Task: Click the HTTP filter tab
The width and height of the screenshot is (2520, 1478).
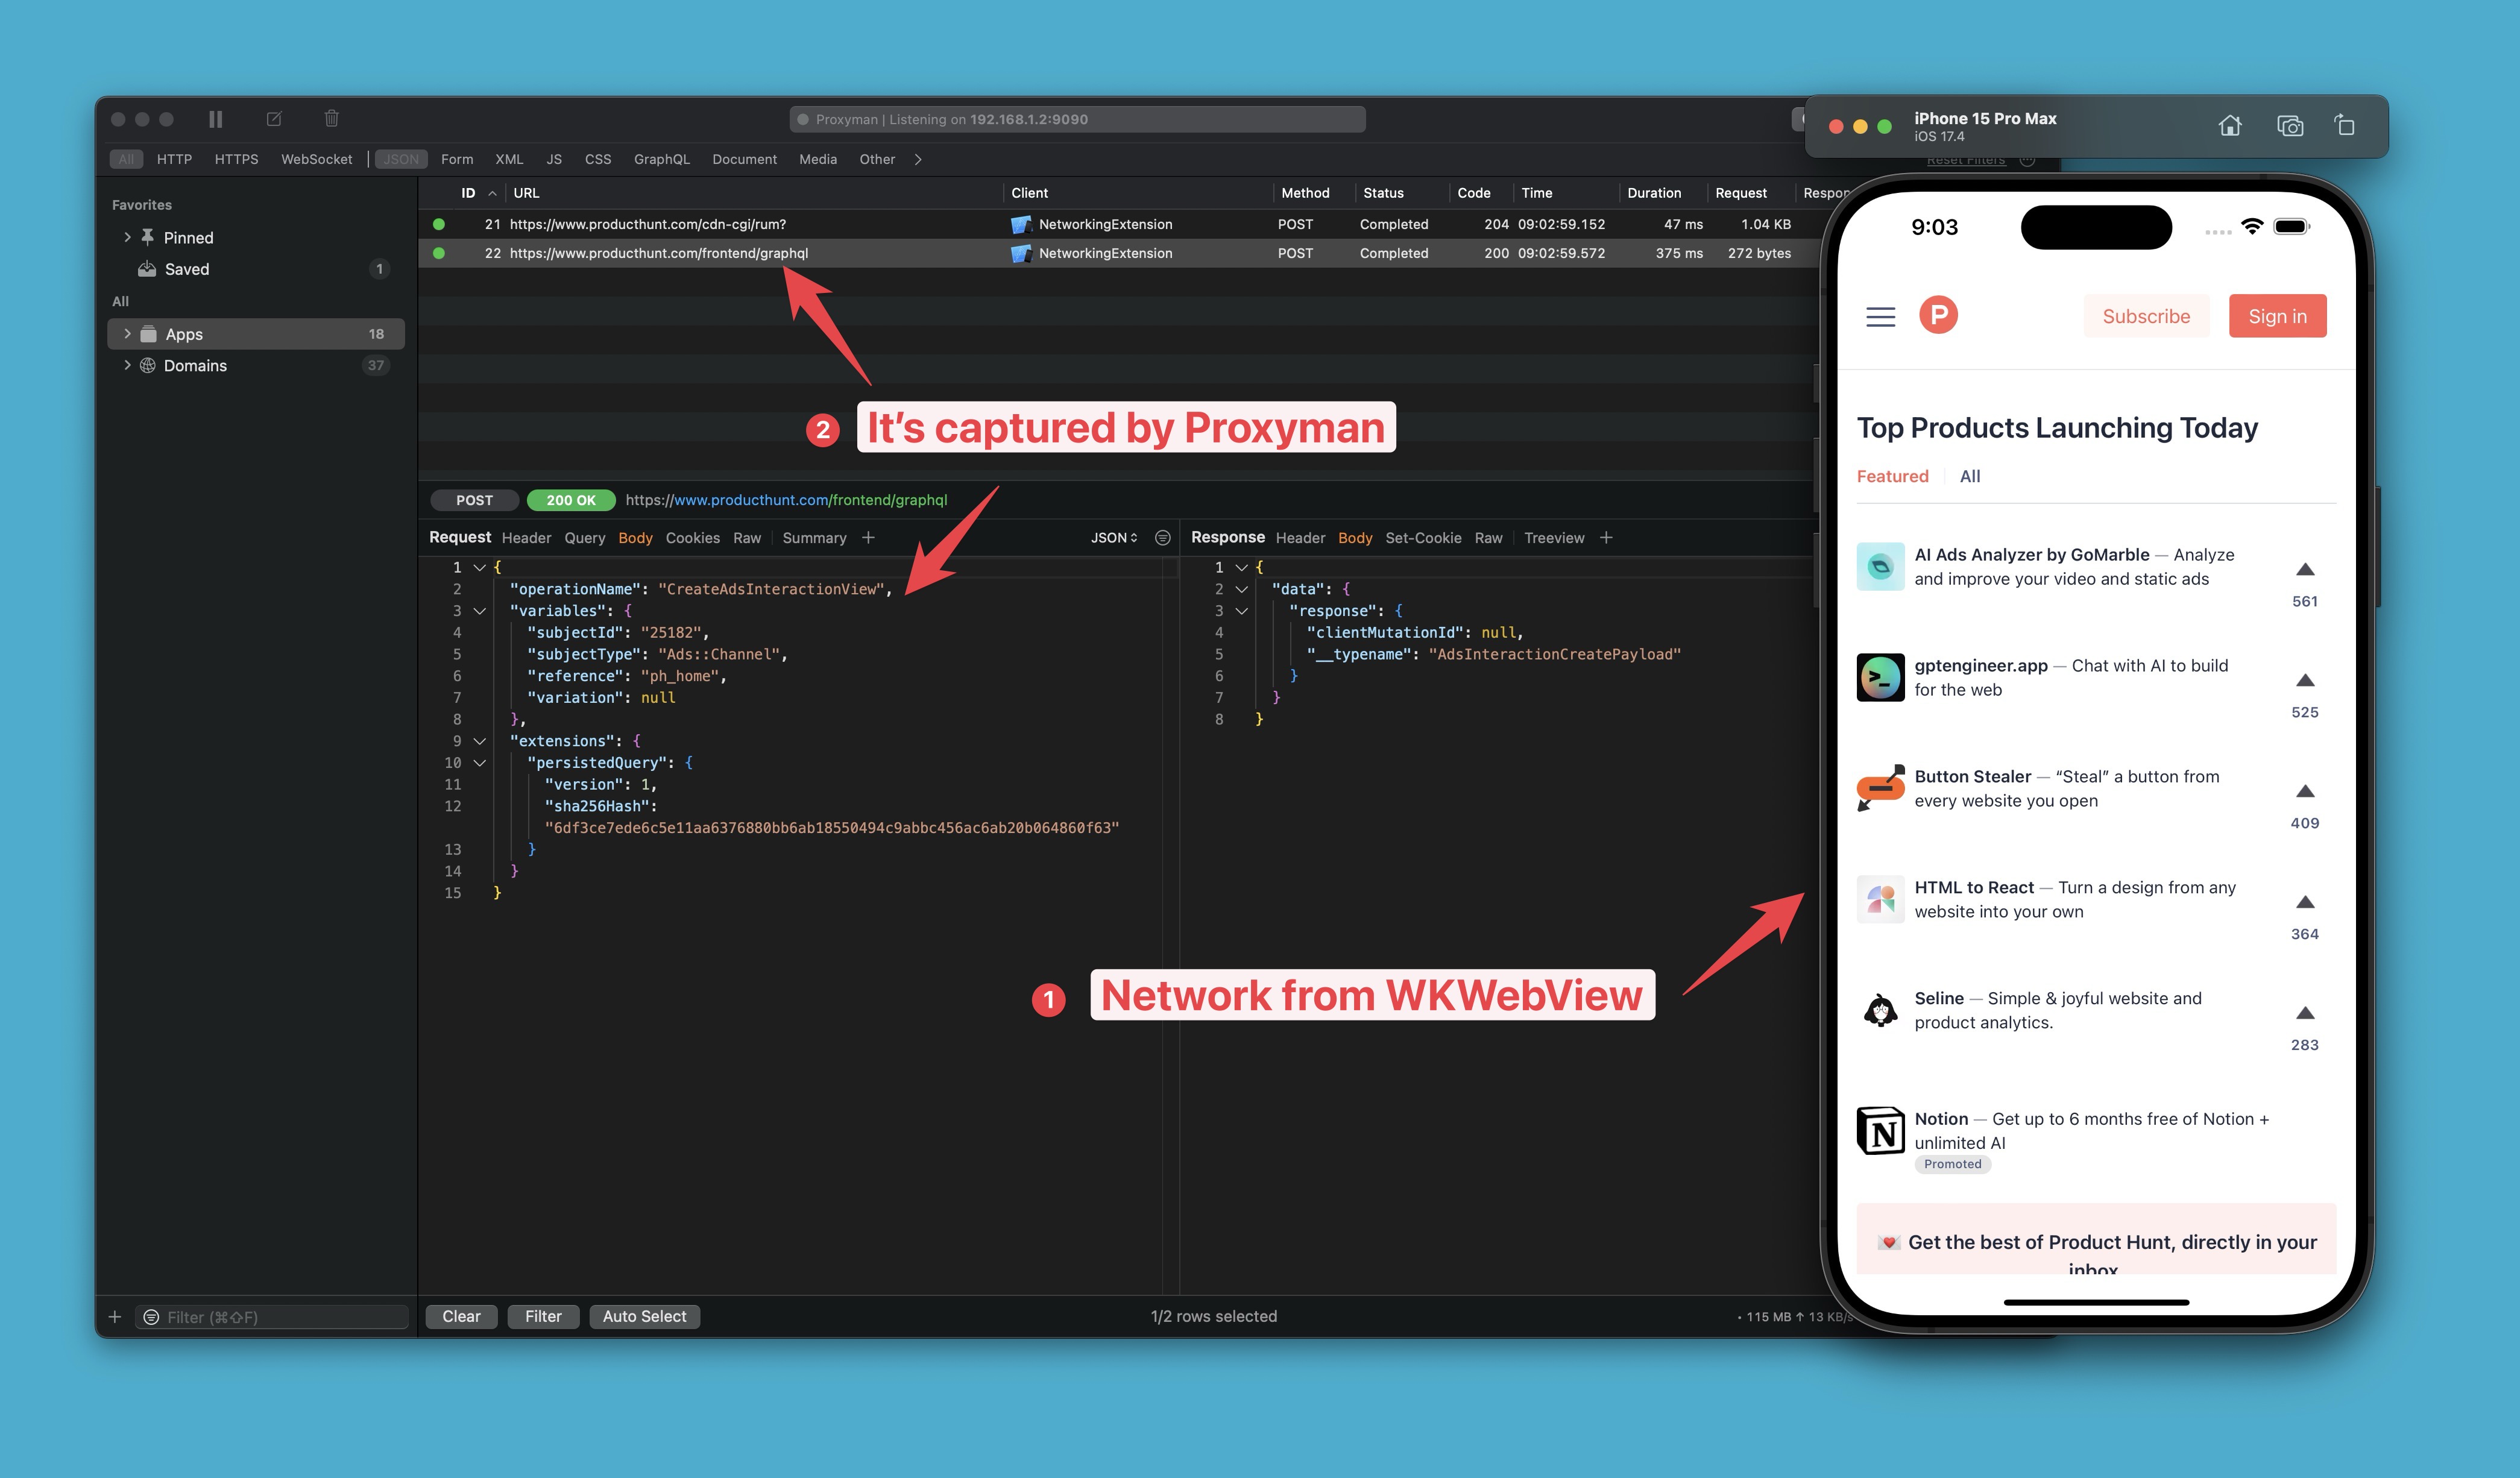Action: point(172,159)
